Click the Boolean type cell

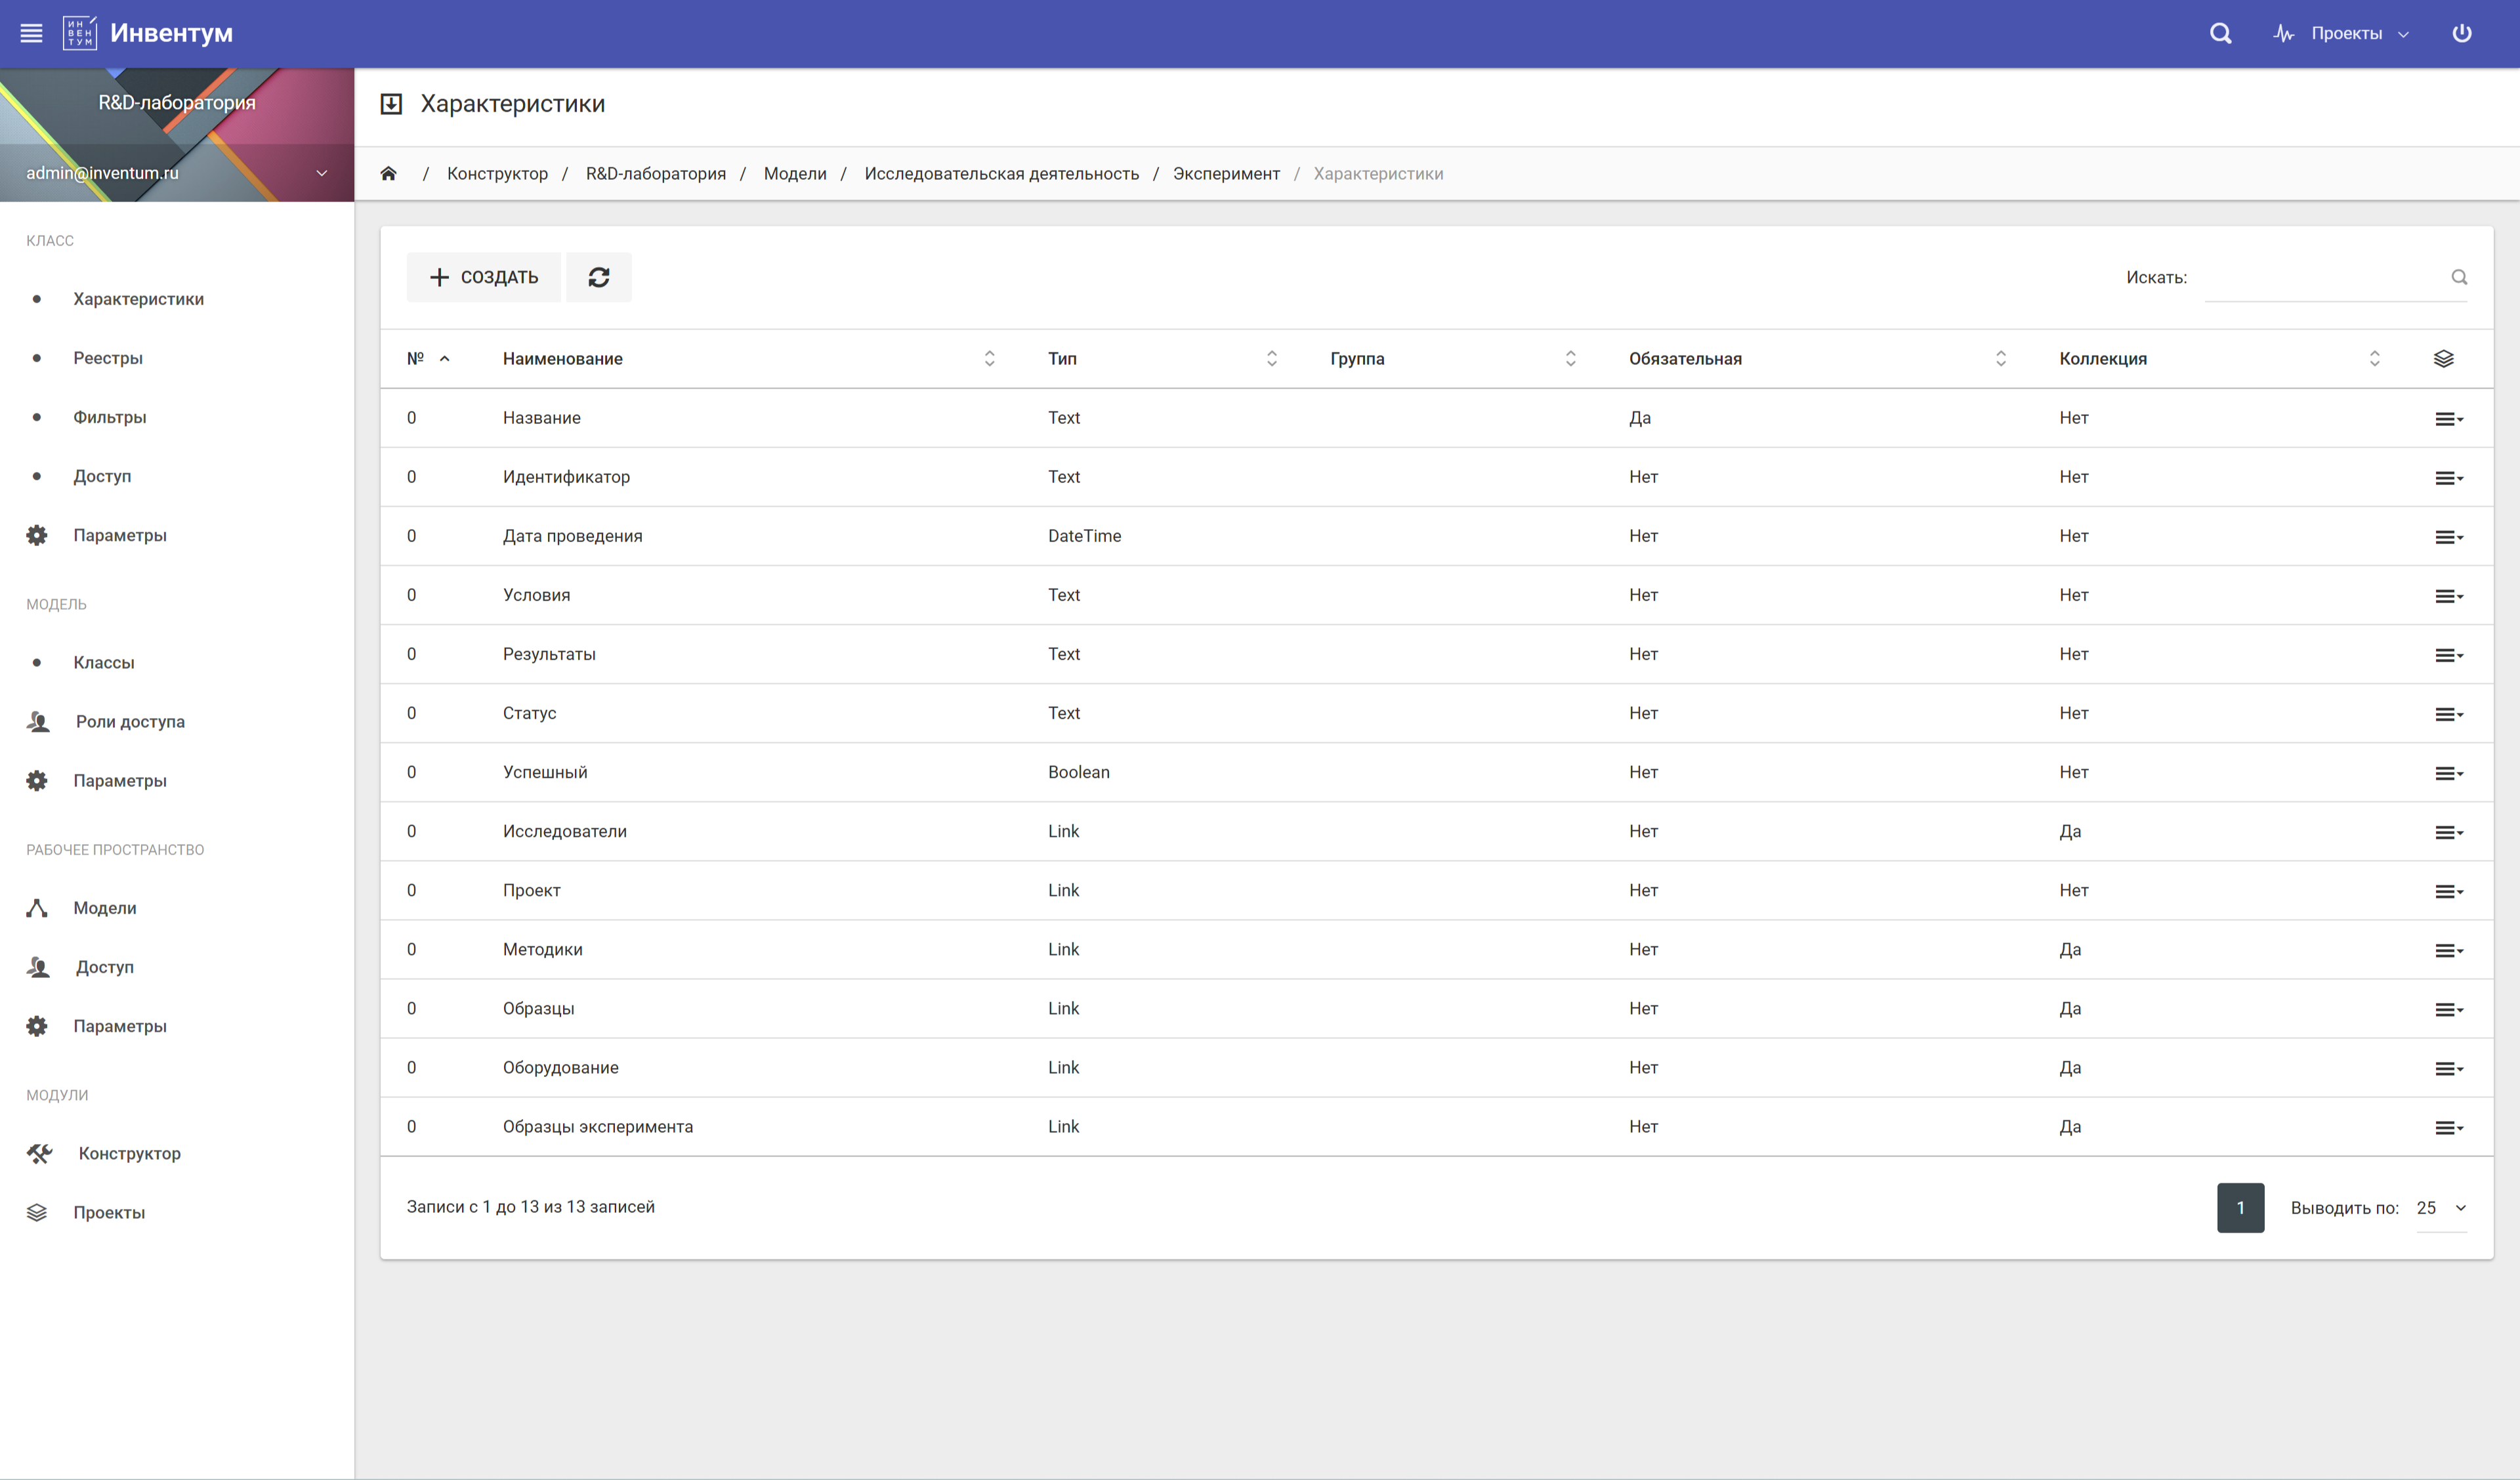[1078, 772]
